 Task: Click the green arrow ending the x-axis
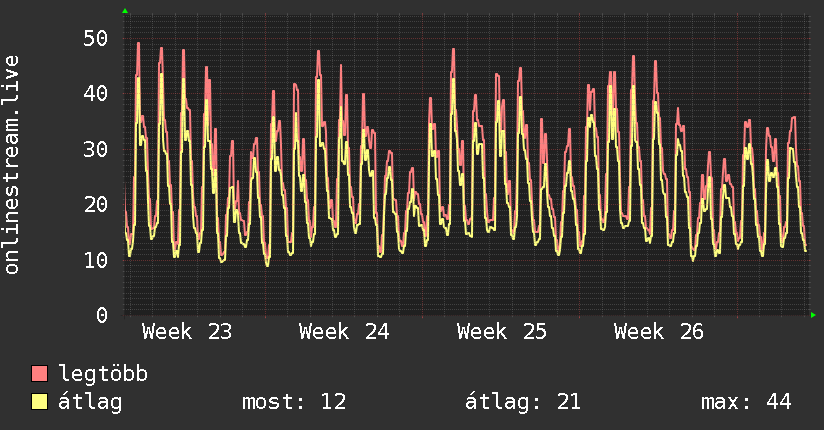(x=813, y=315)
